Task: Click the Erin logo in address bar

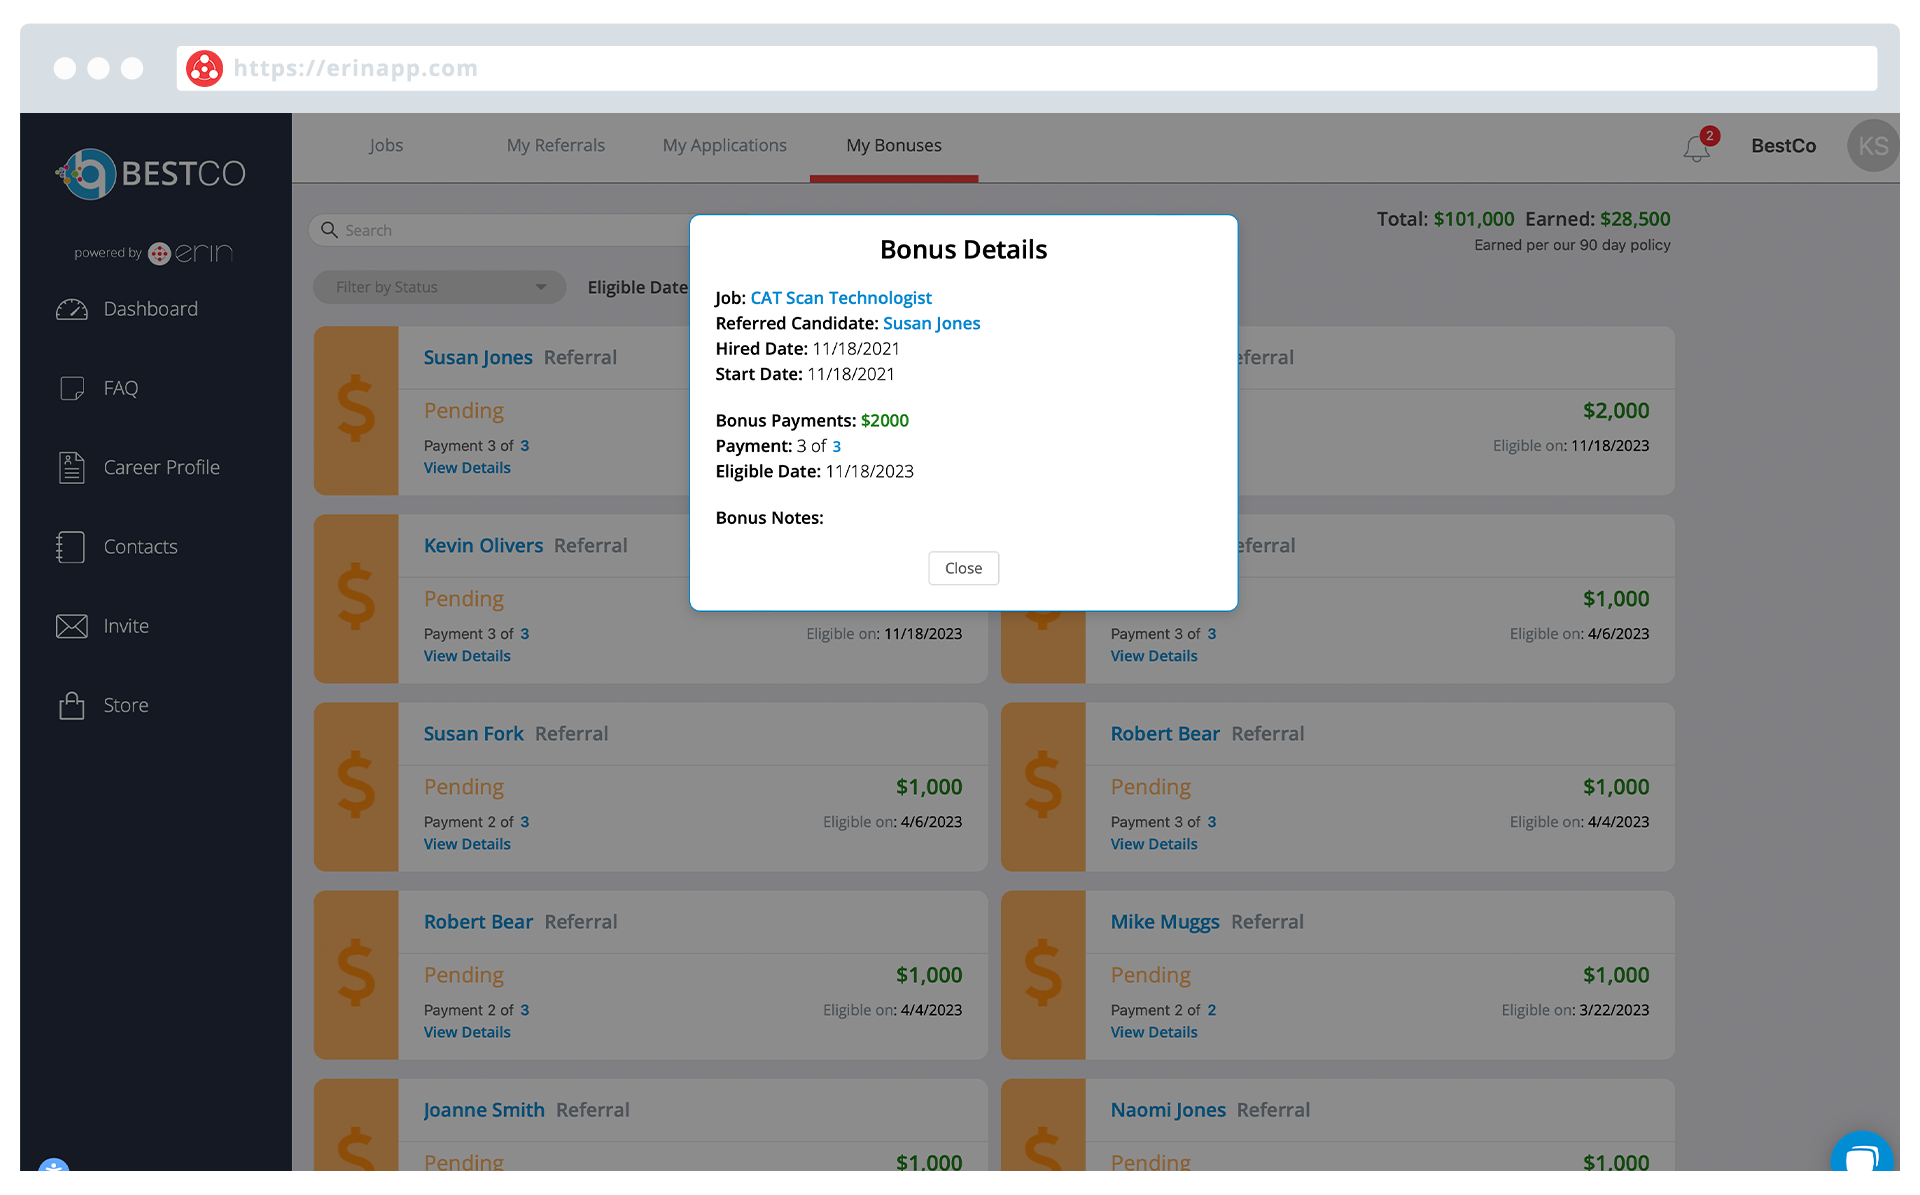Action: pyautogui.click(x=204, y=68)
